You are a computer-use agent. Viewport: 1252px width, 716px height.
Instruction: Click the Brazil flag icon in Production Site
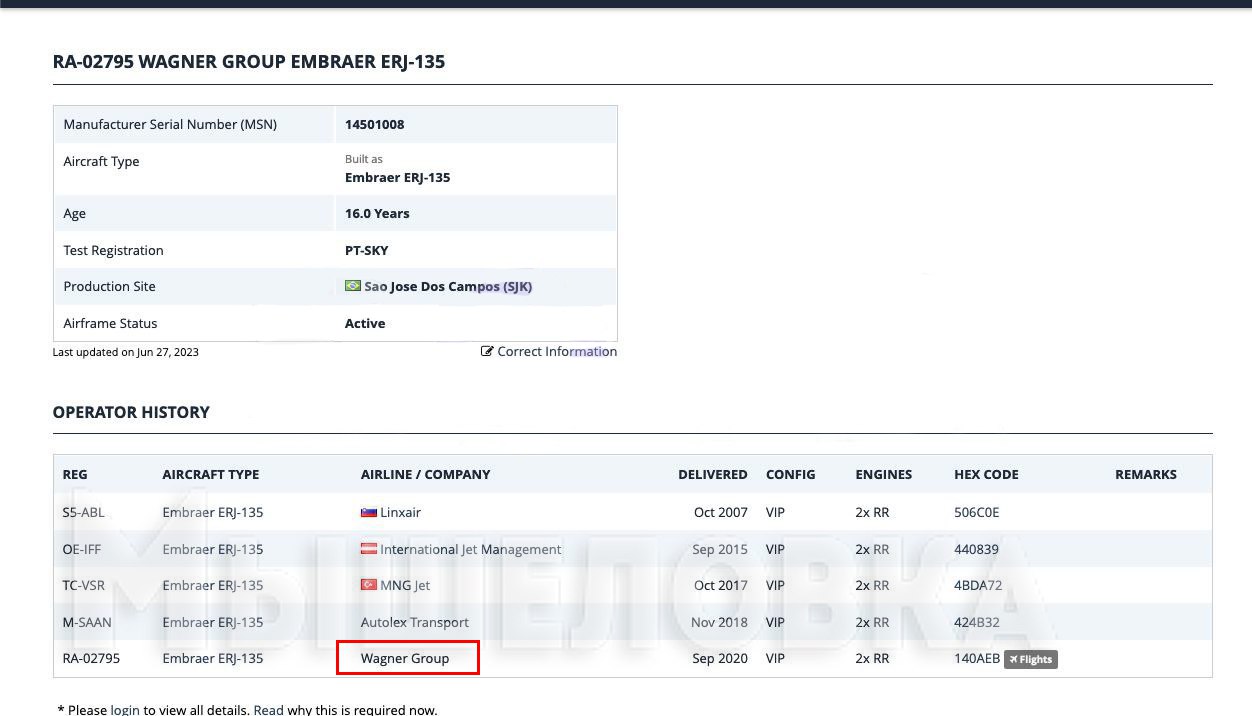[352, 286]
